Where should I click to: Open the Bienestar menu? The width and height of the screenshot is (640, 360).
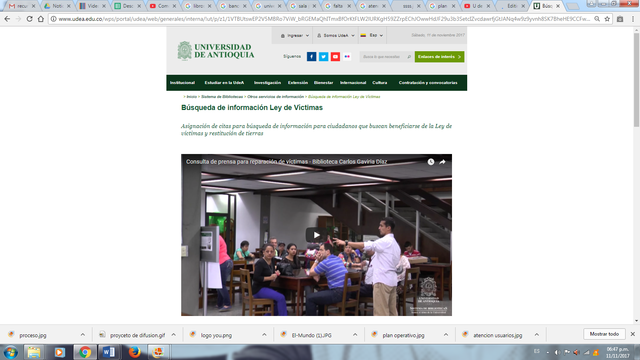click(324, 83)
